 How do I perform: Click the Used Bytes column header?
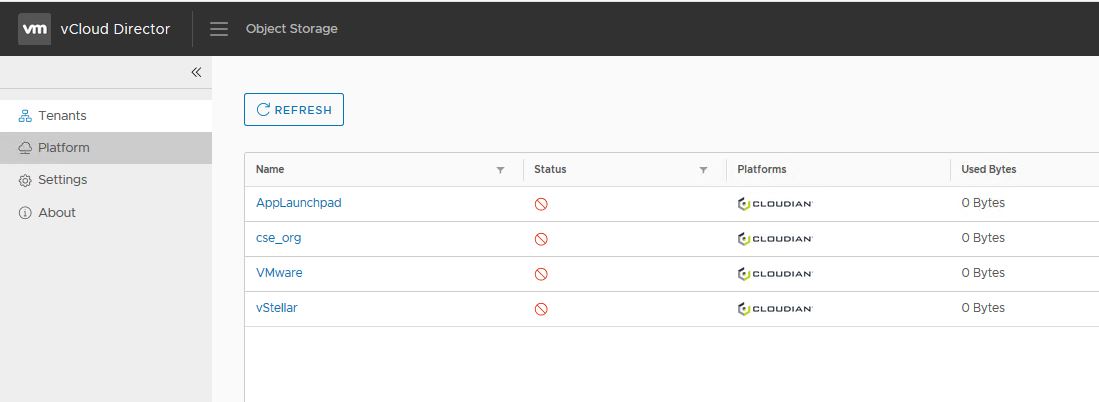click(989, 170)
